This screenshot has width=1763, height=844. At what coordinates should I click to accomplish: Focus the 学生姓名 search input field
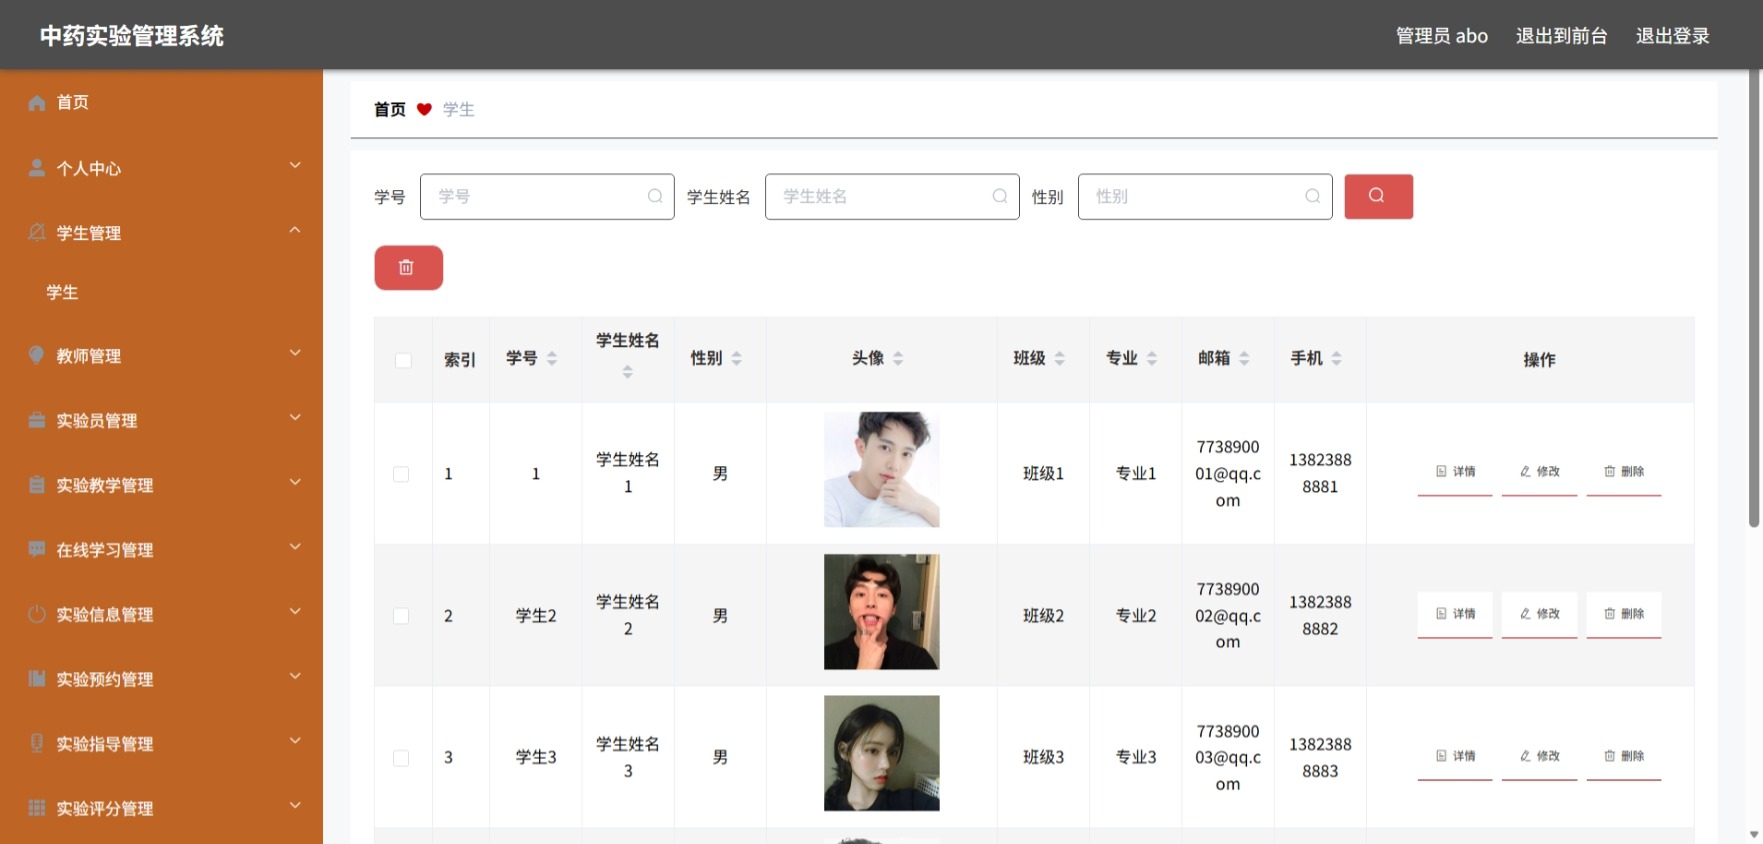point(892,196)
